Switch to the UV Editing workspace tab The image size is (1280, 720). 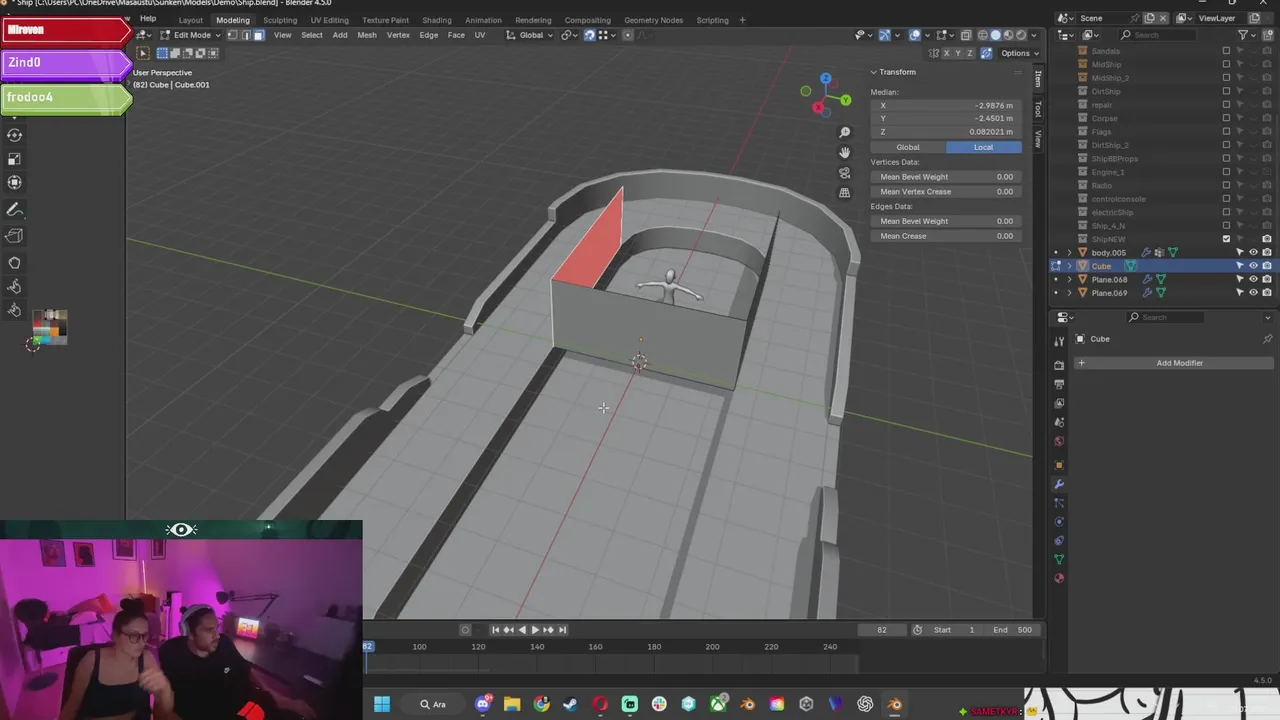click(x=329, y=20)
